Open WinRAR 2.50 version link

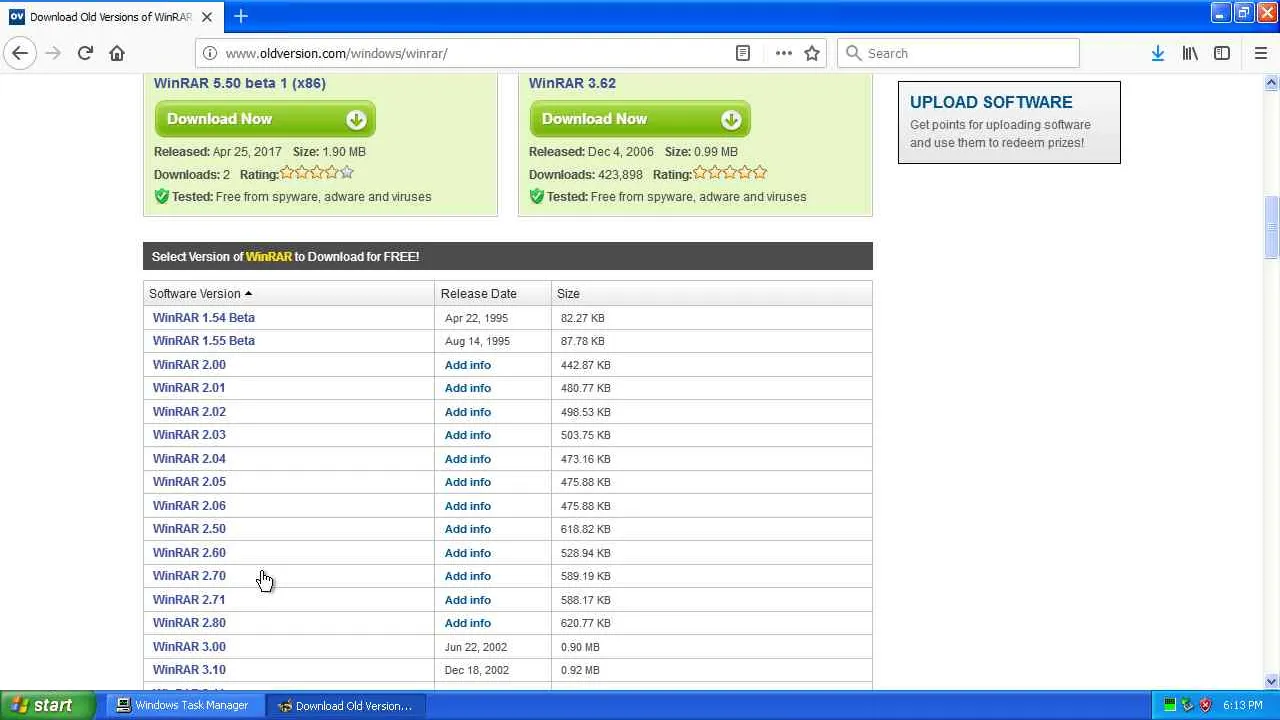[189, 529]
